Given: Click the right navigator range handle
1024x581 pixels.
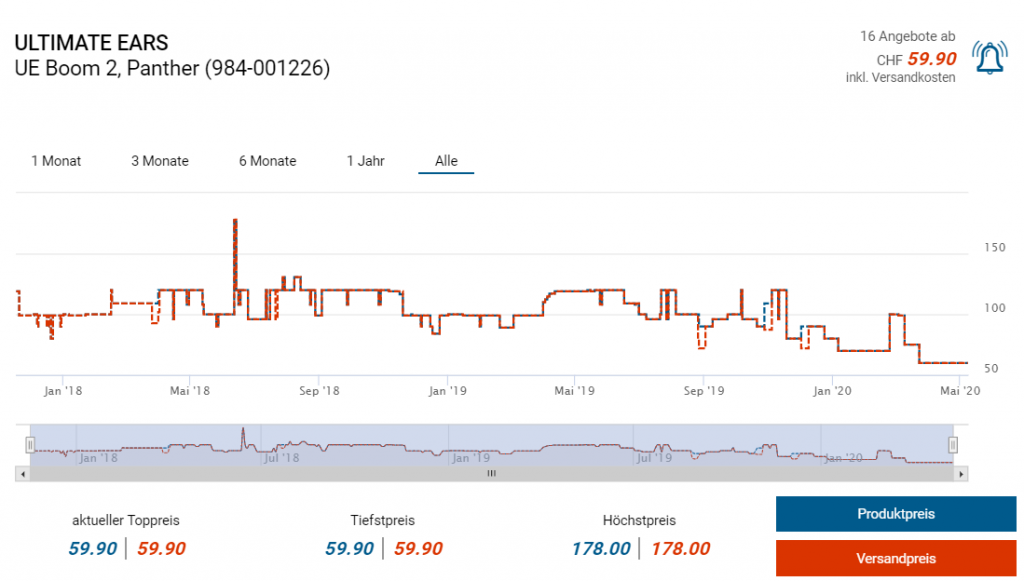Looking at the screenshot, I should point(953,445).
